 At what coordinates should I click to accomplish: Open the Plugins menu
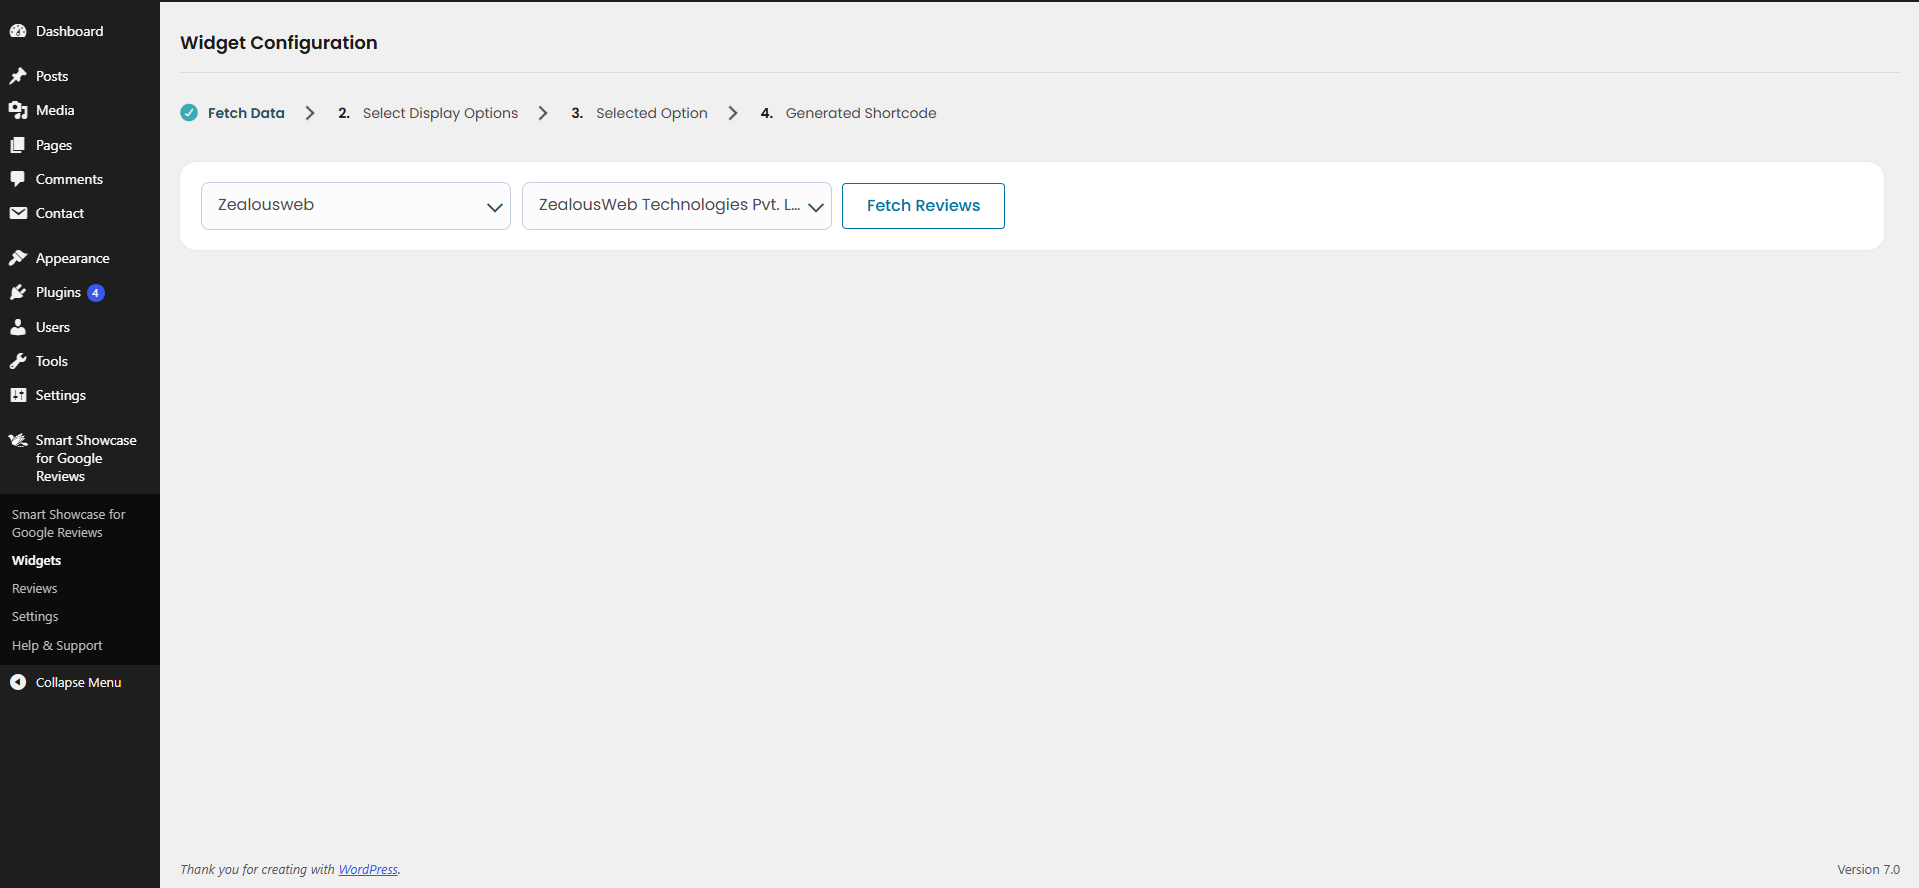80,292
